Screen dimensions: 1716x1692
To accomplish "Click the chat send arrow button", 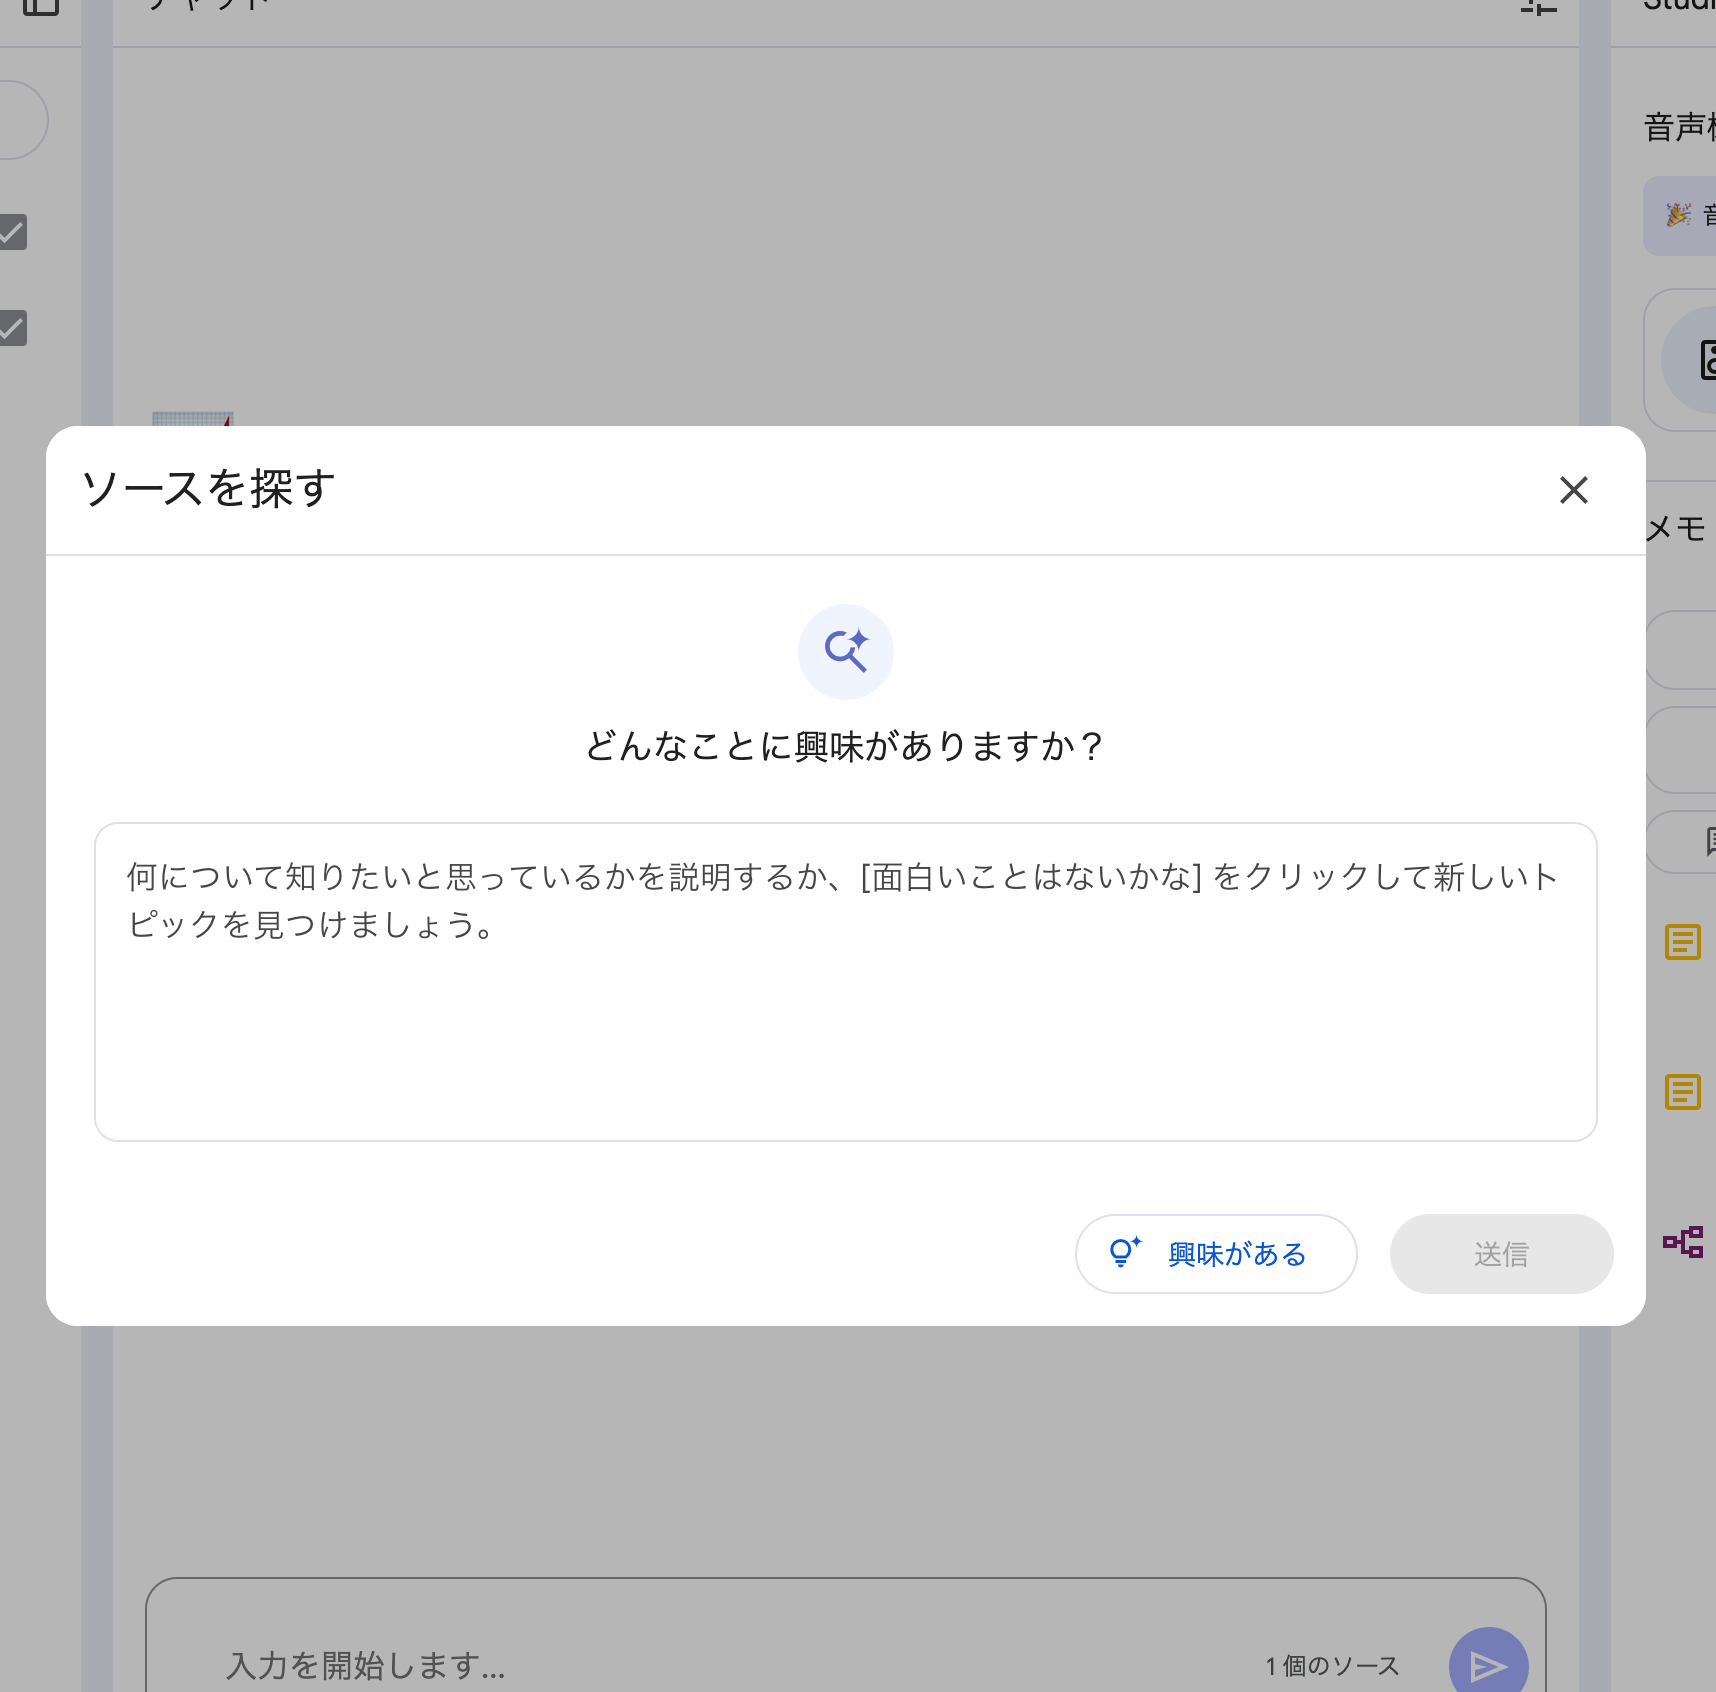I will click(1487, 1664).
